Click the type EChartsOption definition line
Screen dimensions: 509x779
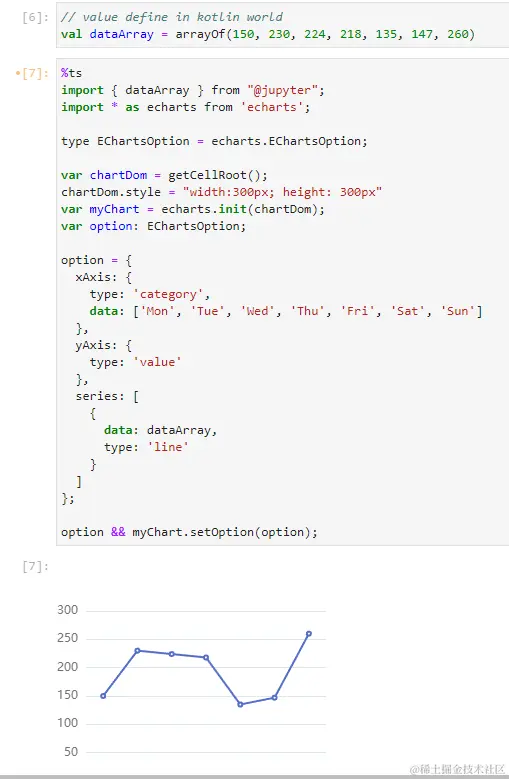[214, 141]
